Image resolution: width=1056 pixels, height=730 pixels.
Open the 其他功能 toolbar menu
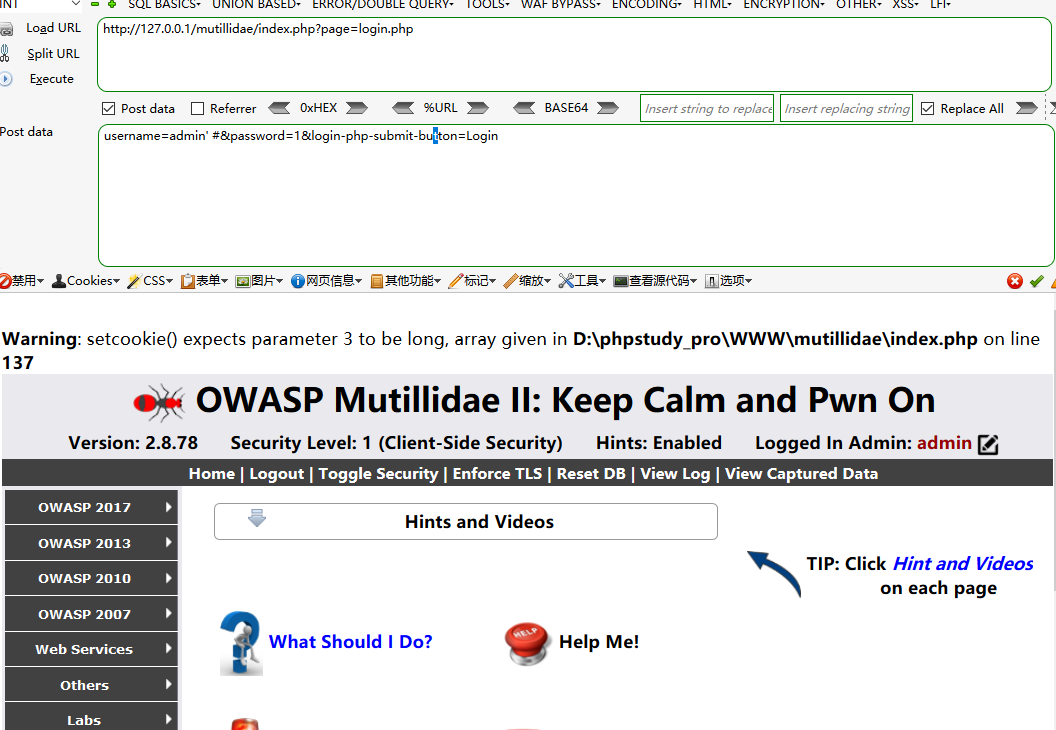pos(405,281)
